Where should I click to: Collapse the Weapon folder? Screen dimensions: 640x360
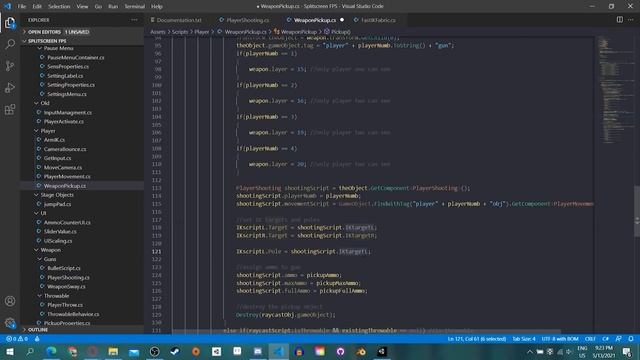pos(51,250)
